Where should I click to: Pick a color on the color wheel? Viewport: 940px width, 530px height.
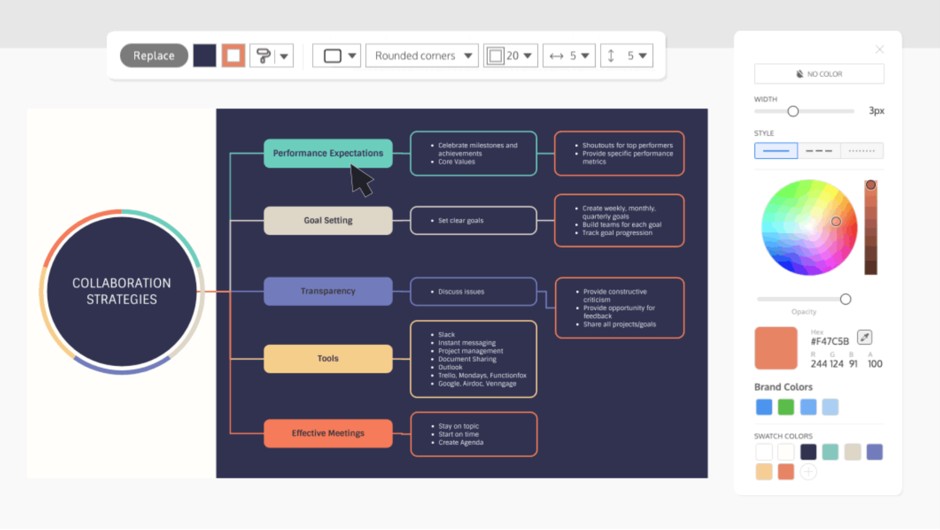(809, 227)
